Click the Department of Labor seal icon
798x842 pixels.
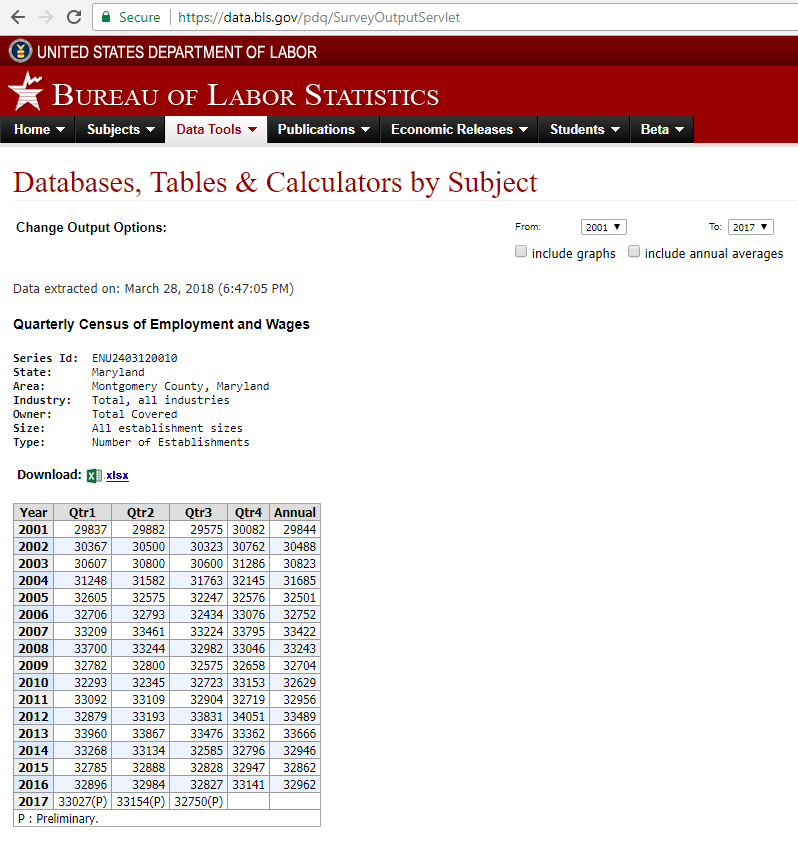(x=20, y=52)
